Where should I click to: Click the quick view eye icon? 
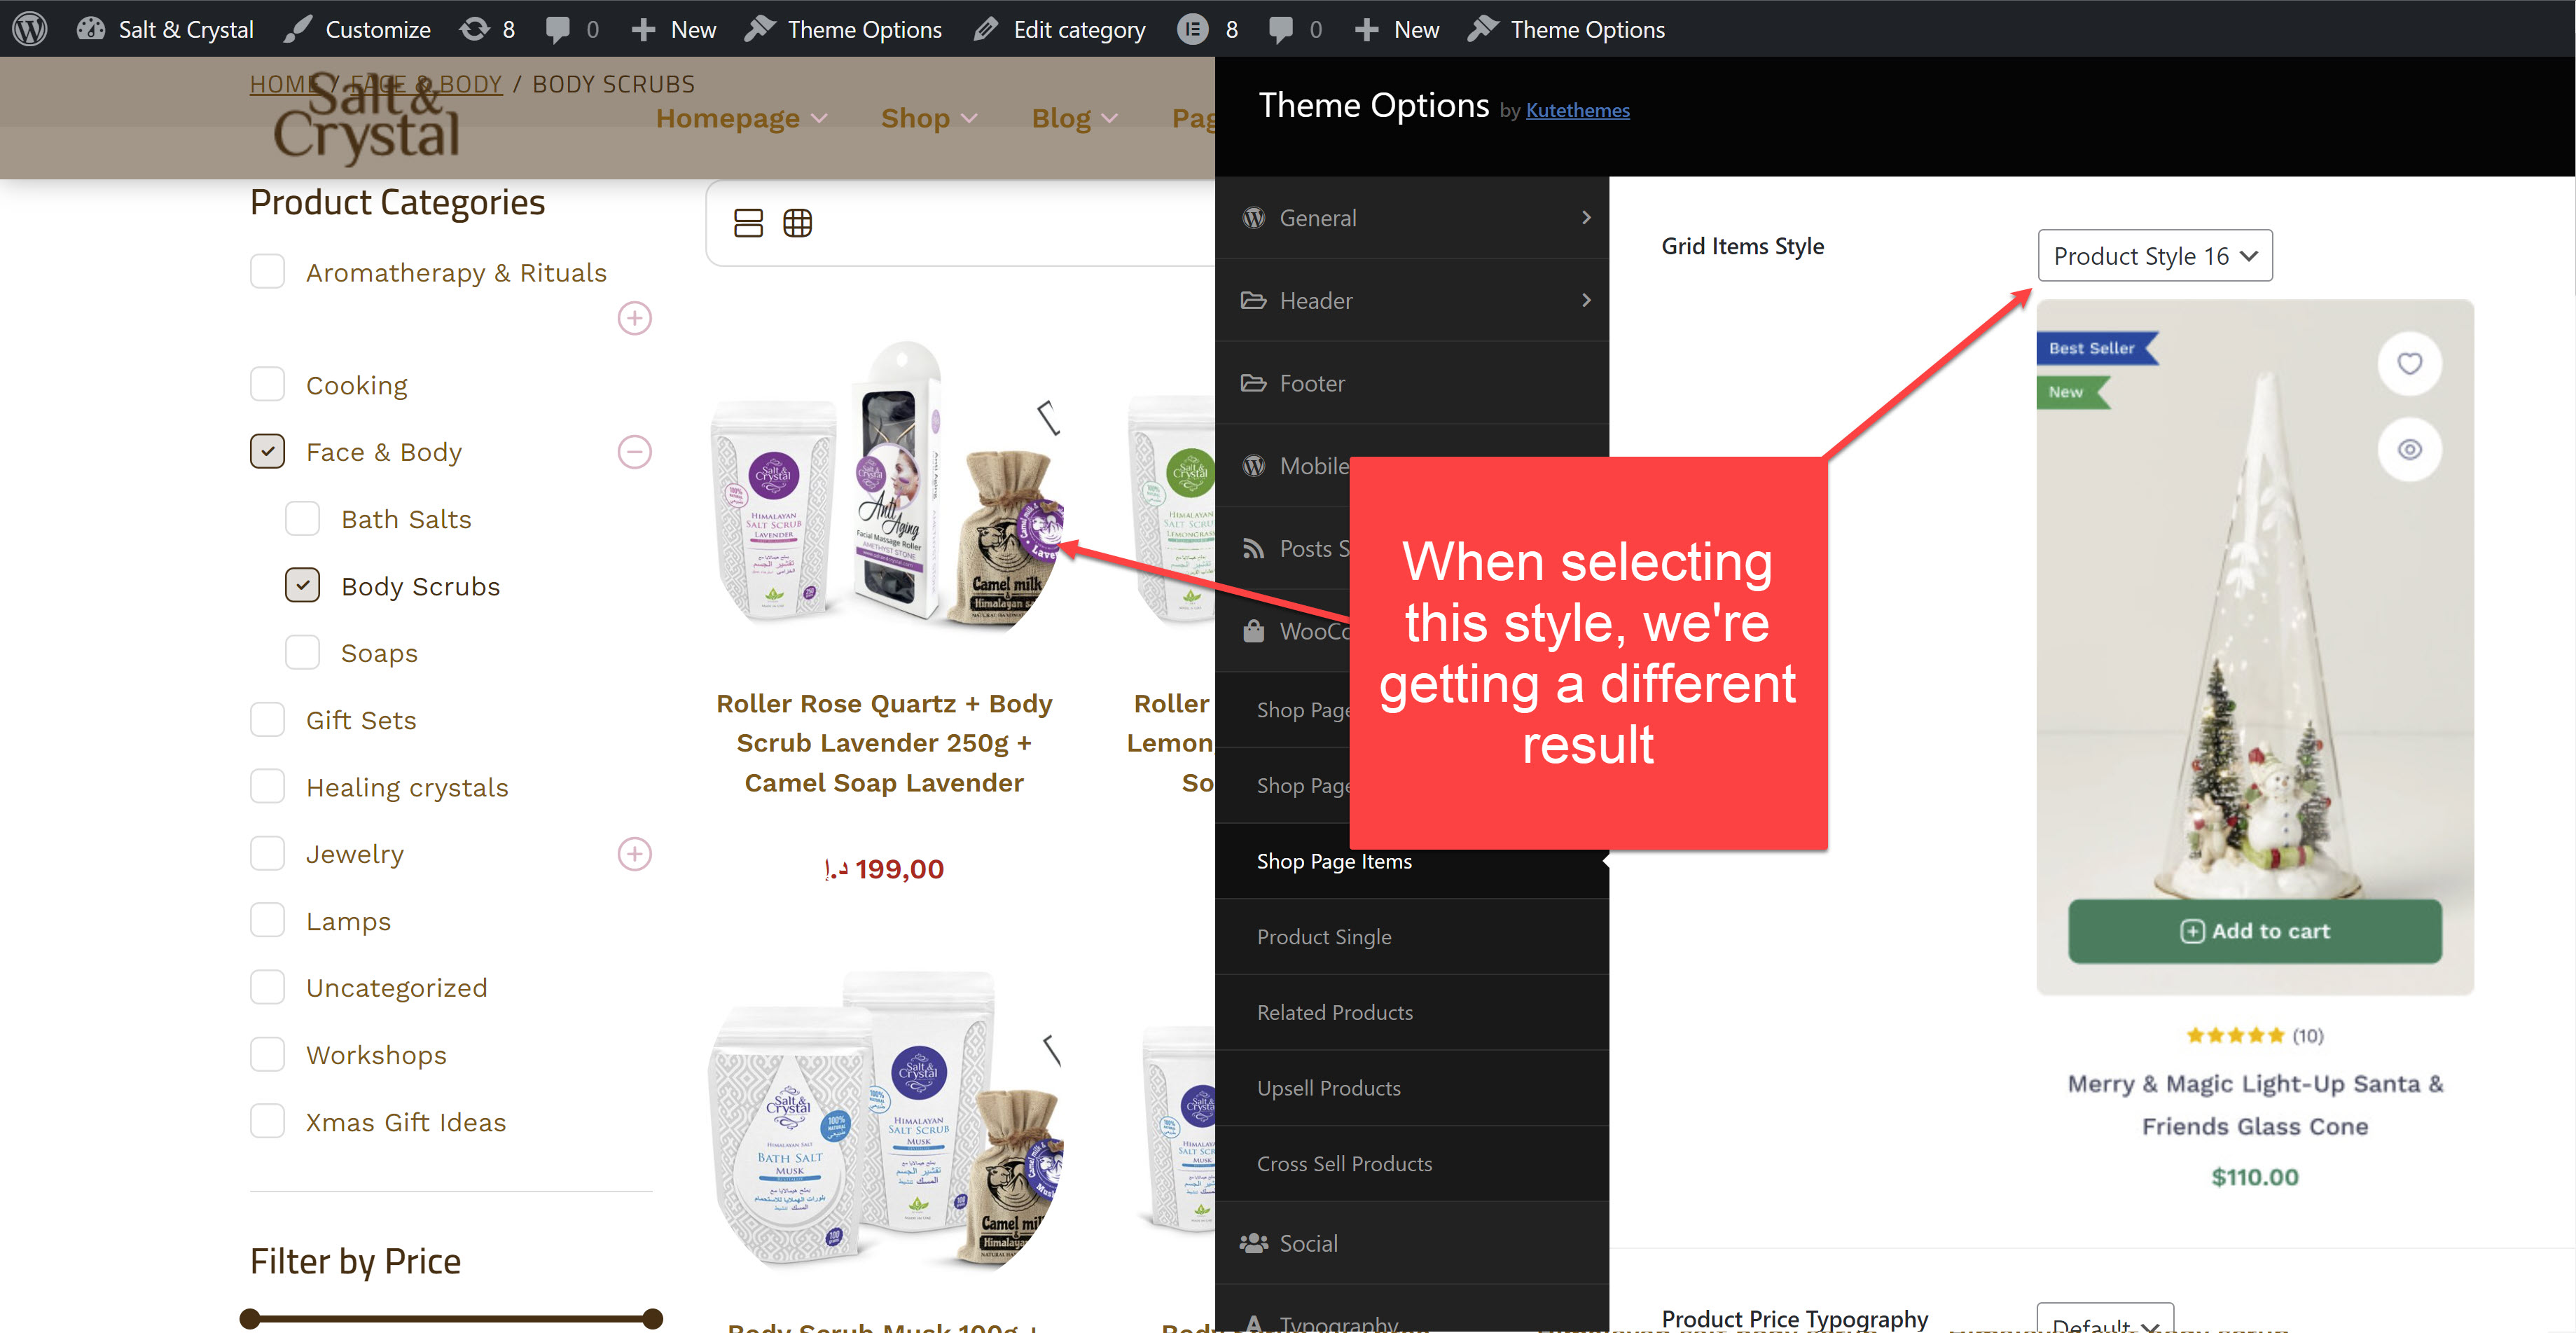pyautogui.click(x=2409, y=449)
